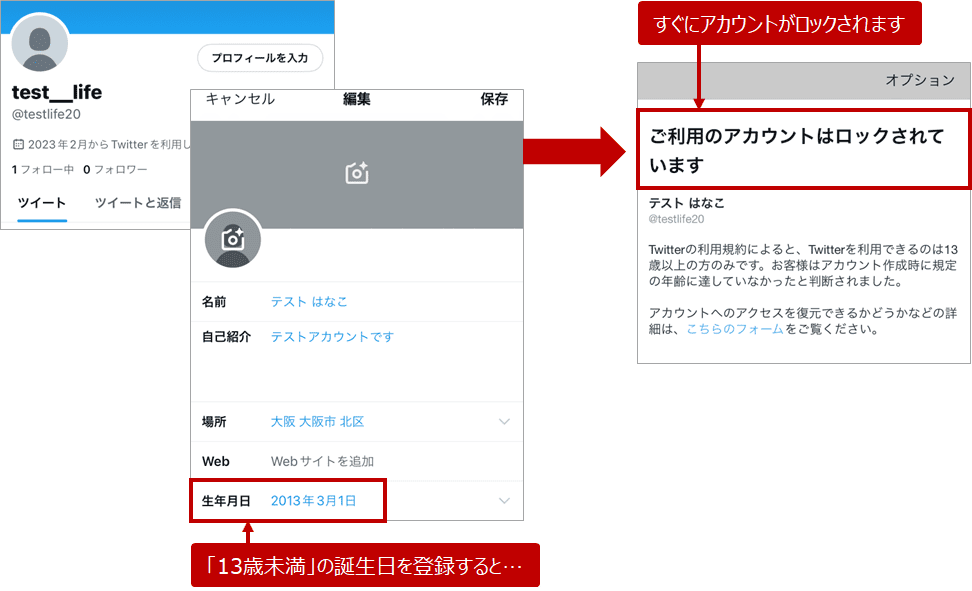Switch to the ツイートと返信 tab
Screen dimensions: 972x591
tap(138, 203)
